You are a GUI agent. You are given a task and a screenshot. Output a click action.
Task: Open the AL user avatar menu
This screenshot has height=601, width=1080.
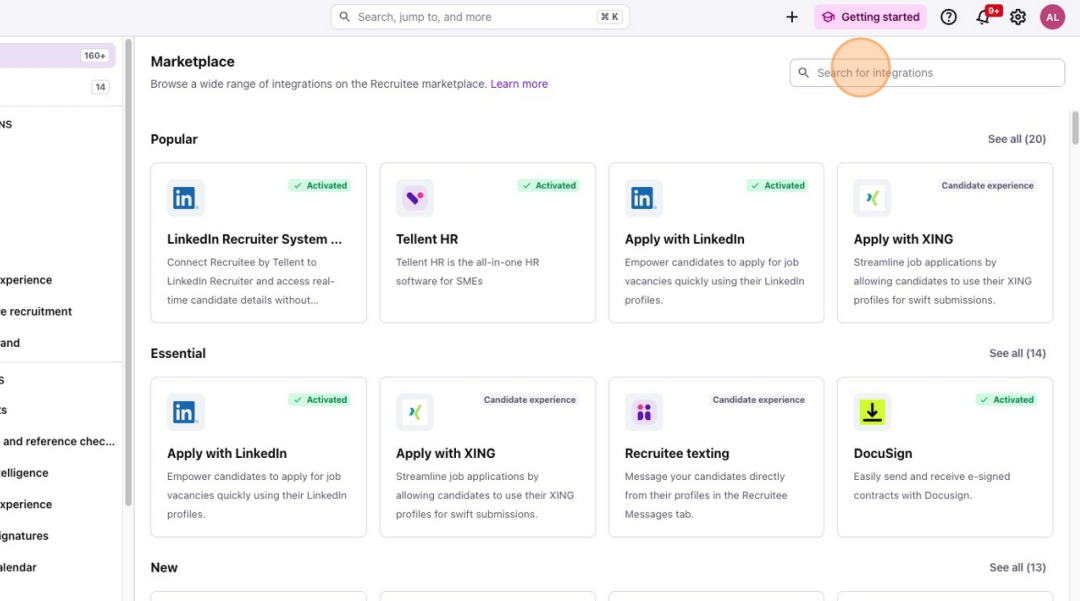[x=1052, y=17]
